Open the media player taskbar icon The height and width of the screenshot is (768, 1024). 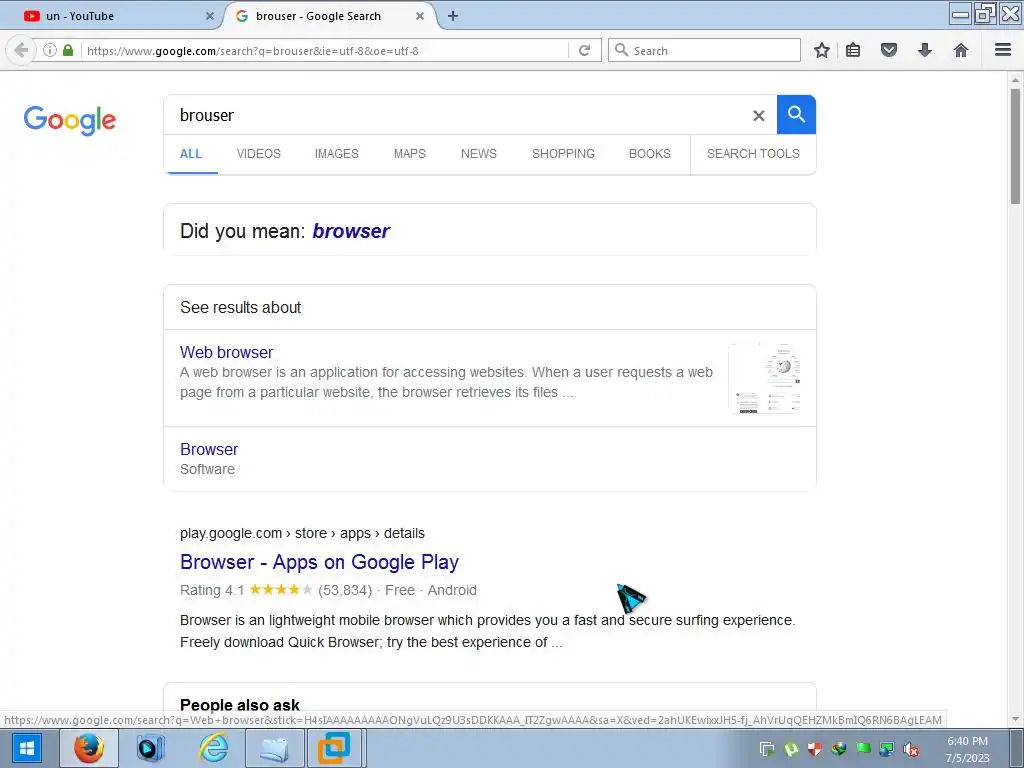tap(151, 748)
